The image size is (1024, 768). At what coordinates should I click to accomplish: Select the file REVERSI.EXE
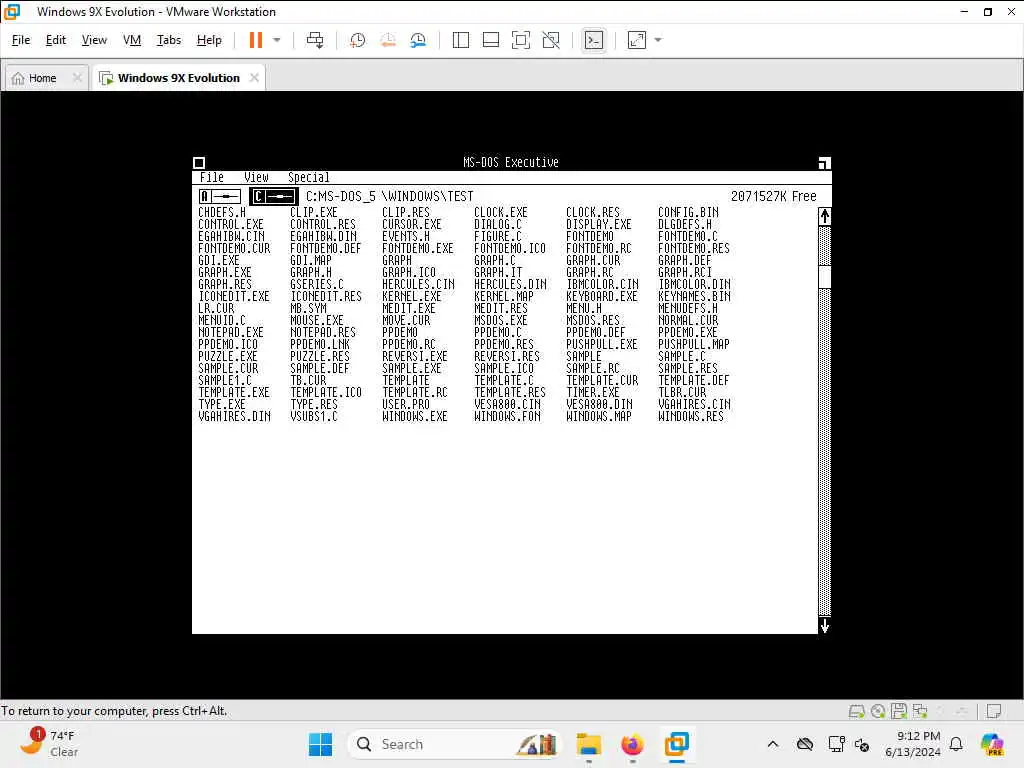pyautogui.click(x=415, y=357)
